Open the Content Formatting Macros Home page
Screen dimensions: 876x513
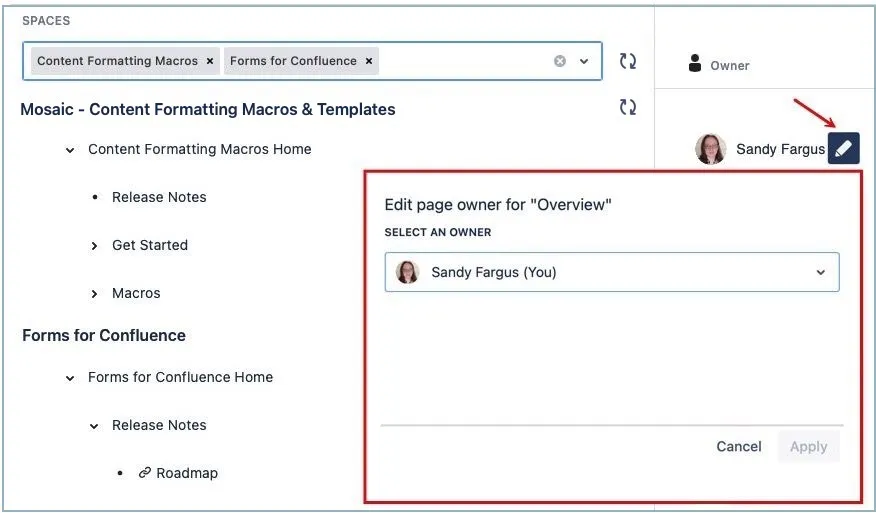[x=199, y=149]
